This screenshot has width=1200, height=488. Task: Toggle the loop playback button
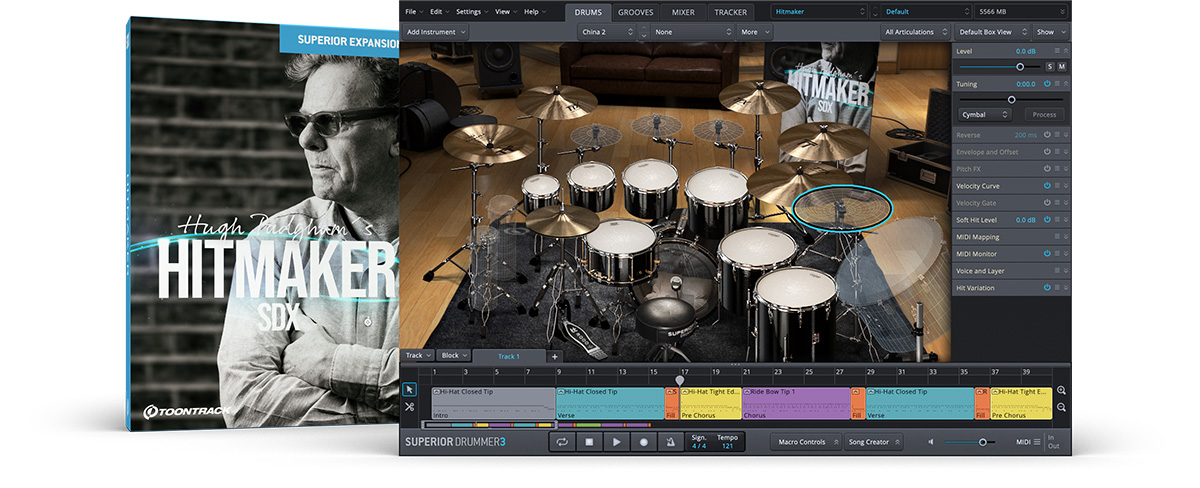tap(562, 441)
